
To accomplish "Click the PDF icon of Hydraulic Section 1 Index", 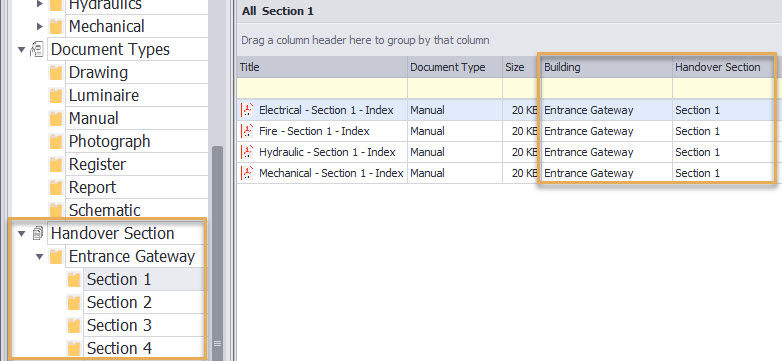I will (x=247, y=152).
